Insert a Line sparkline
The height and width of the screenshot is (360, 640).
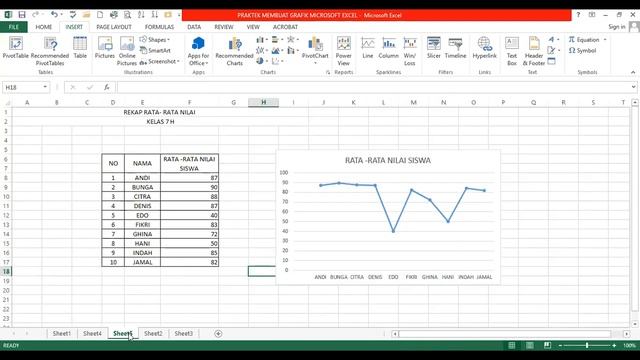(x=368, y=48)
